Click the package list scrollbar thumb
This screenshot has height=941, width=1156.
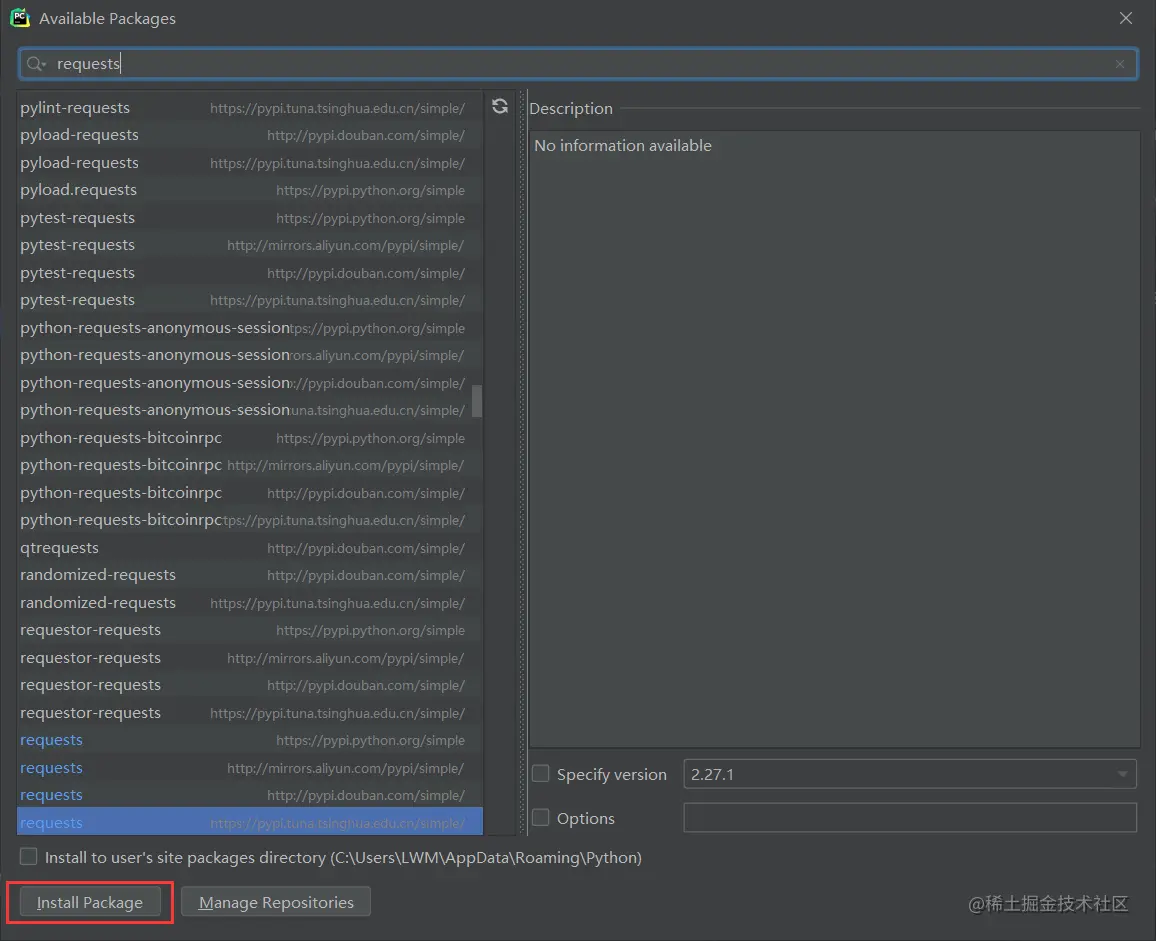(x=477, y=401)
